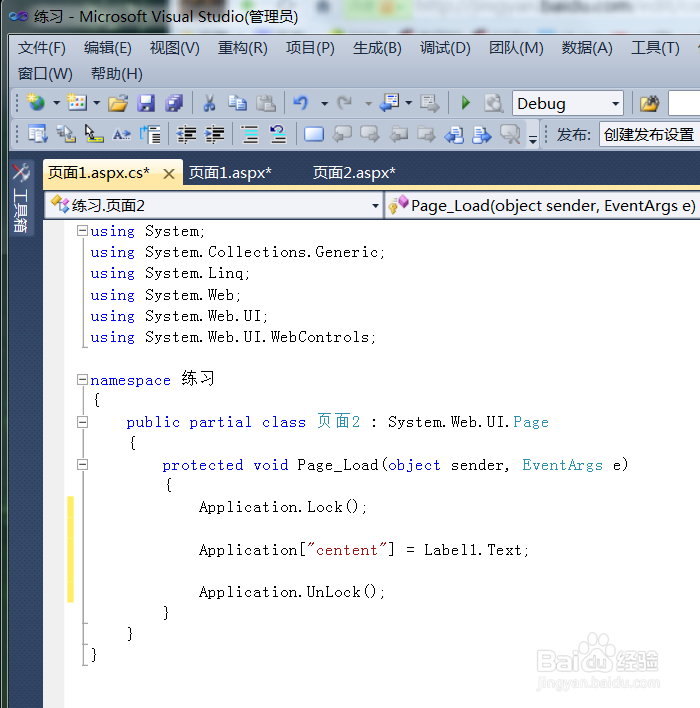This screenshot has width=700, height=708.
Task: Click the binoculars folder Find icon
Action: [x=649, y=103]
